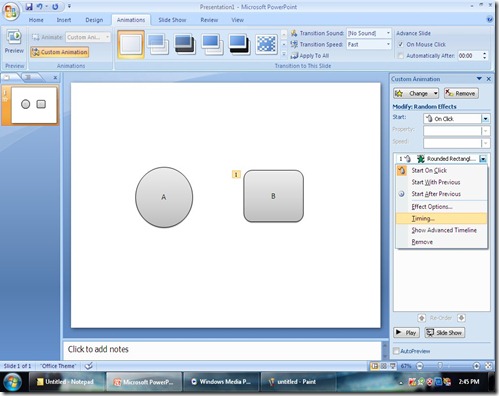The height and width of the screenshot is (396, 499).
Task: Click the zoom out minus icon
Action: (420, 366)
